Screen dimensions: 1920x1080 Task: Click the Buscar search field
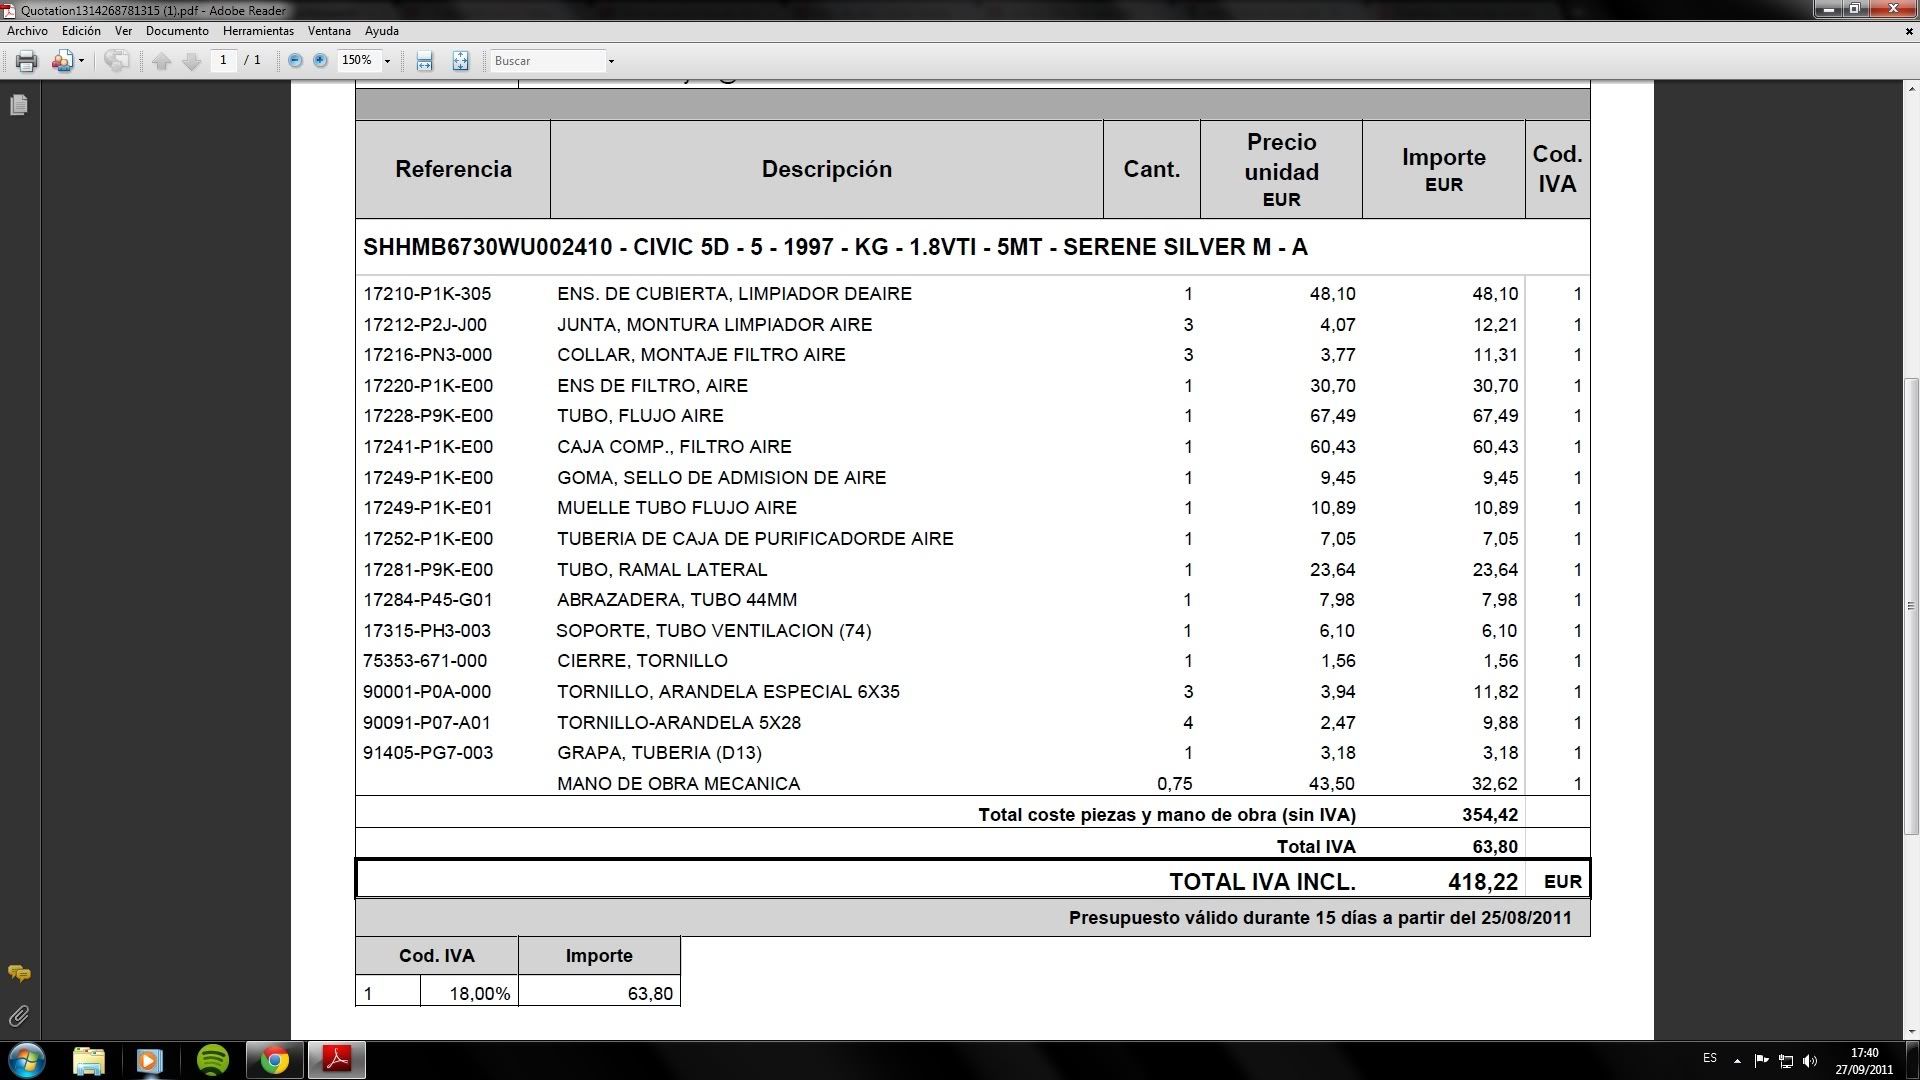[x=547, y=61]
